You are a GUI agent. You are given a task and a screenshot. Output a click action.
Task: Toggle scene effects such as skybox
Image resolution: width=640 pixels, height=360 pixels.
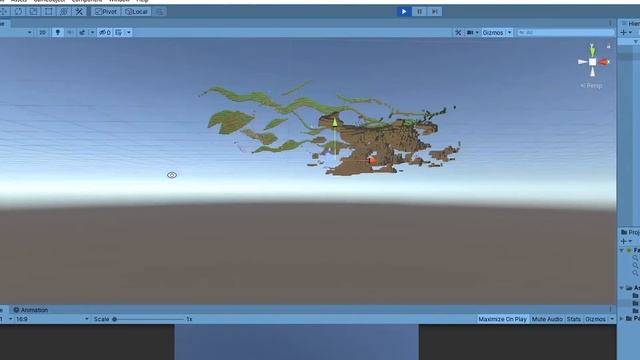point(82,32)
